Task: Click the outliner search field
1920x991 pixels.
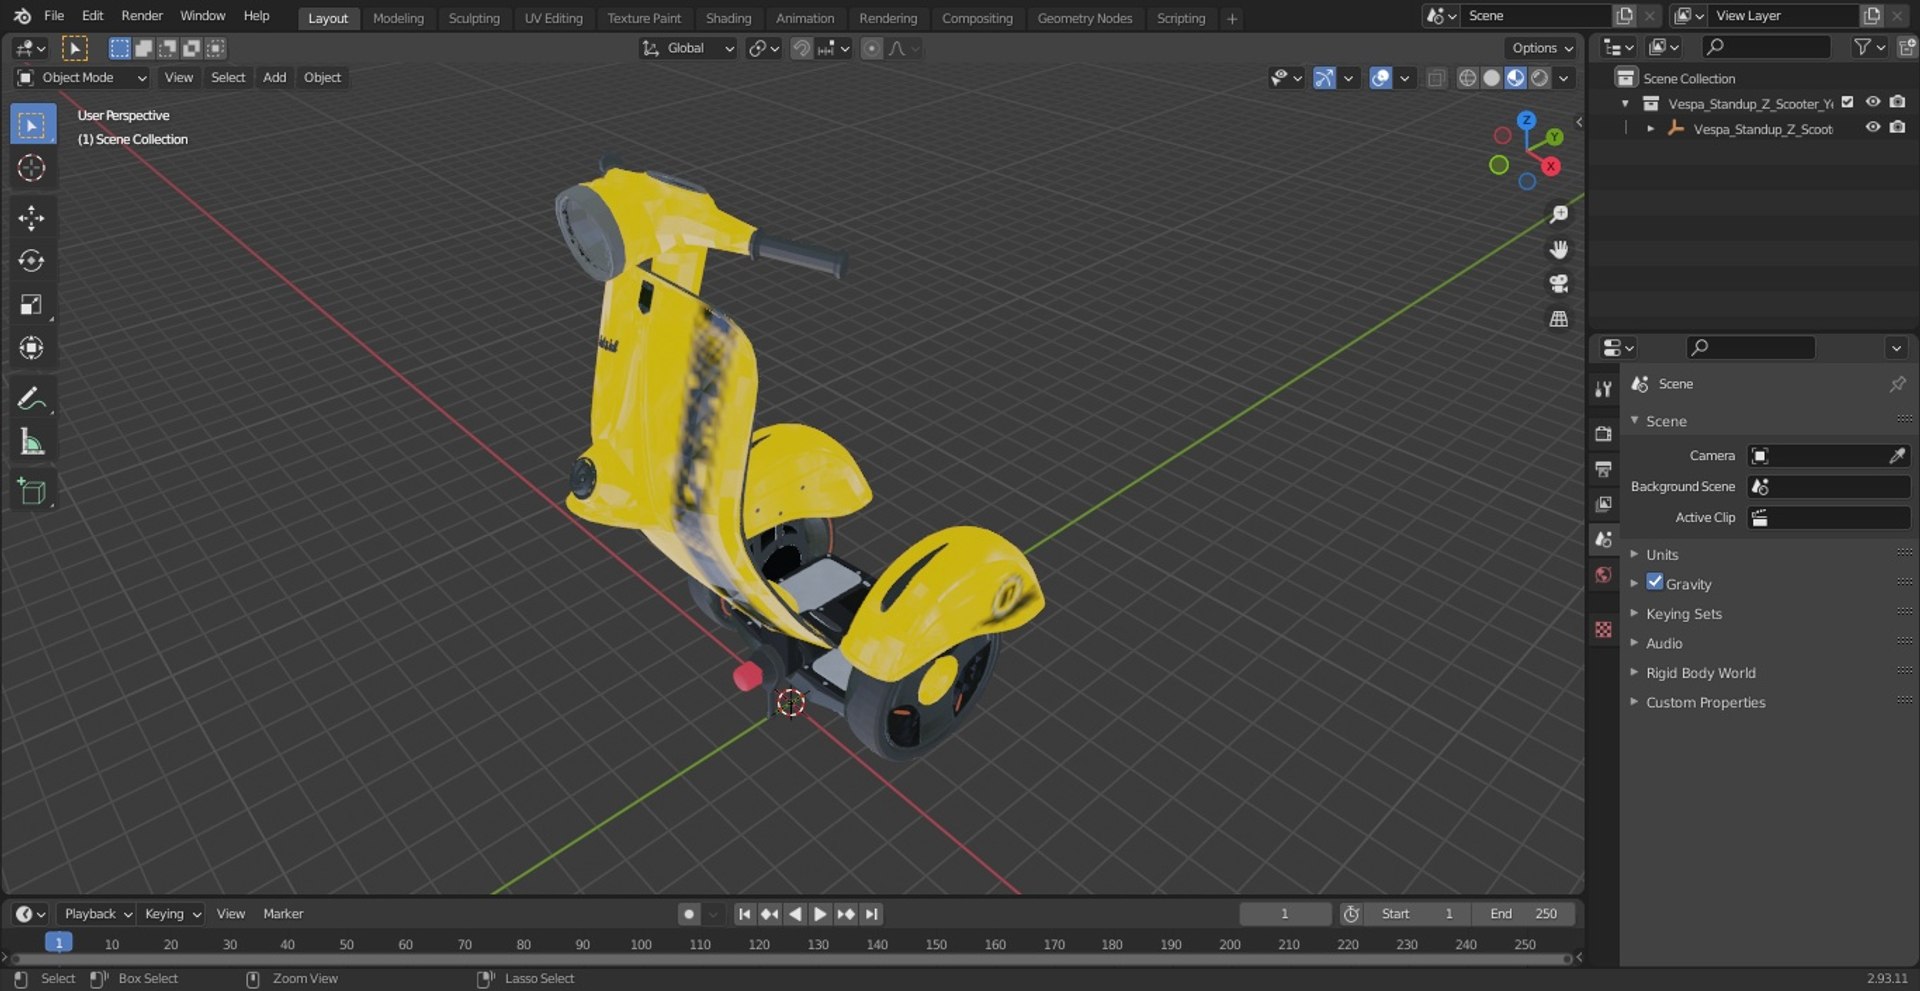Action: click(1766, 46)
